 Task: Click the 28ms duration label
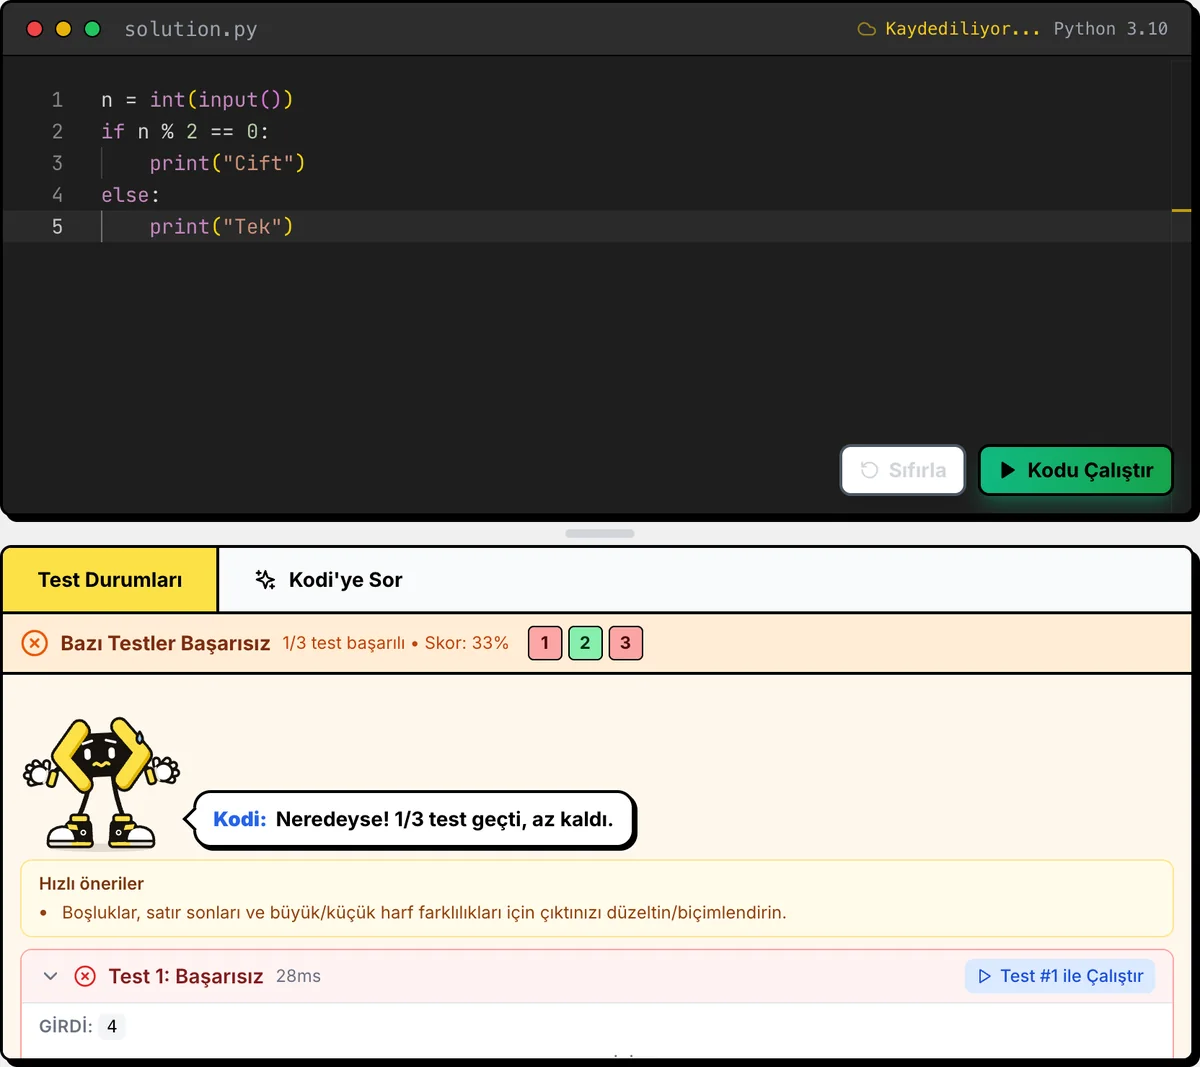tap(298, 976)
